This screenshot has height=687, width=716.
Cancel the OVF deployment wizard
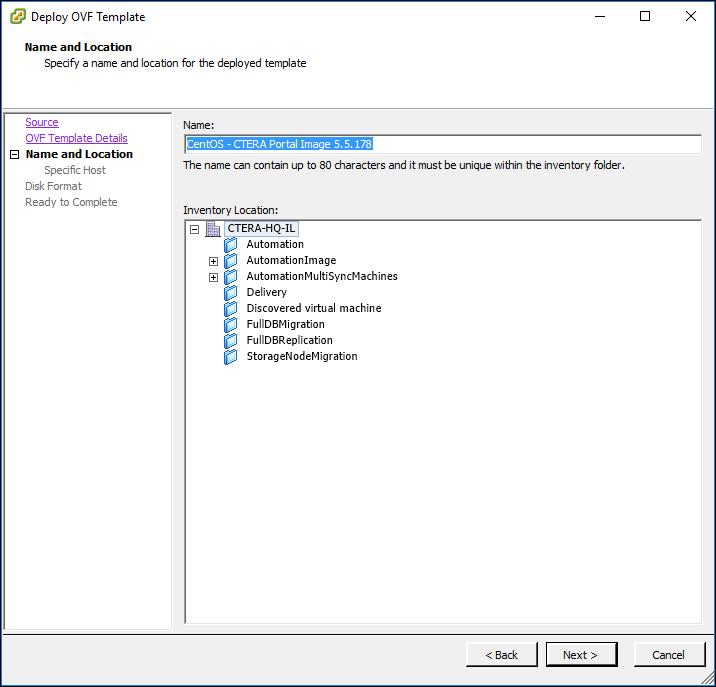pyautogui.click(x=669, y=655)
